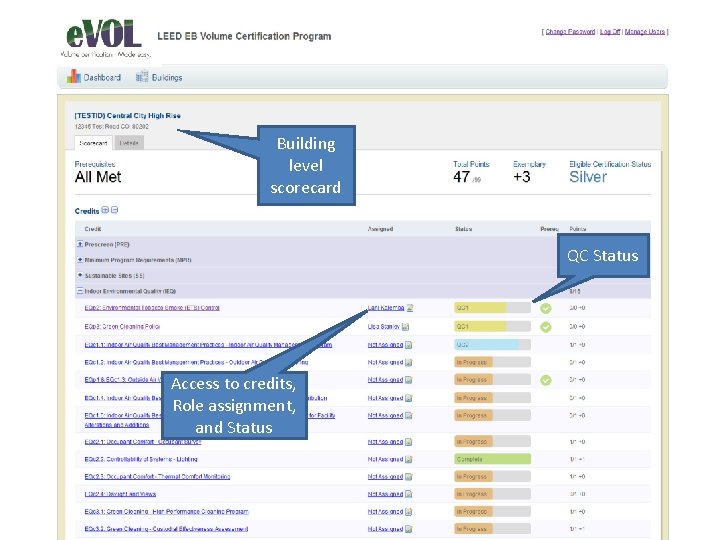Click the assignment icon in the EQc1.4 row
The image size is (720, 540).
(x=409, y=398)
